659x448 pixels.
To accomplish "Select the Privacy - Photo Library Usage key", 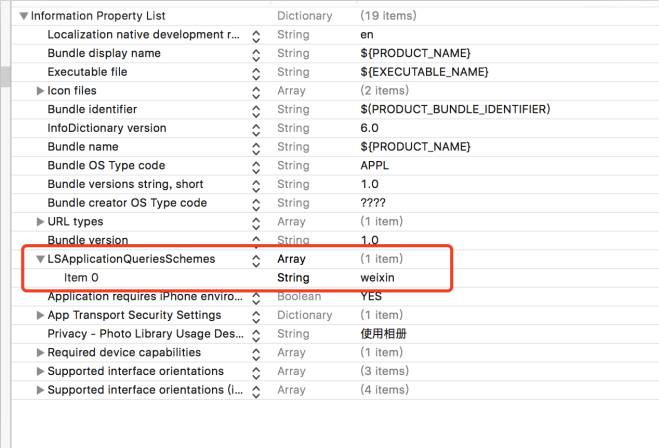I will tap(145, 334).
